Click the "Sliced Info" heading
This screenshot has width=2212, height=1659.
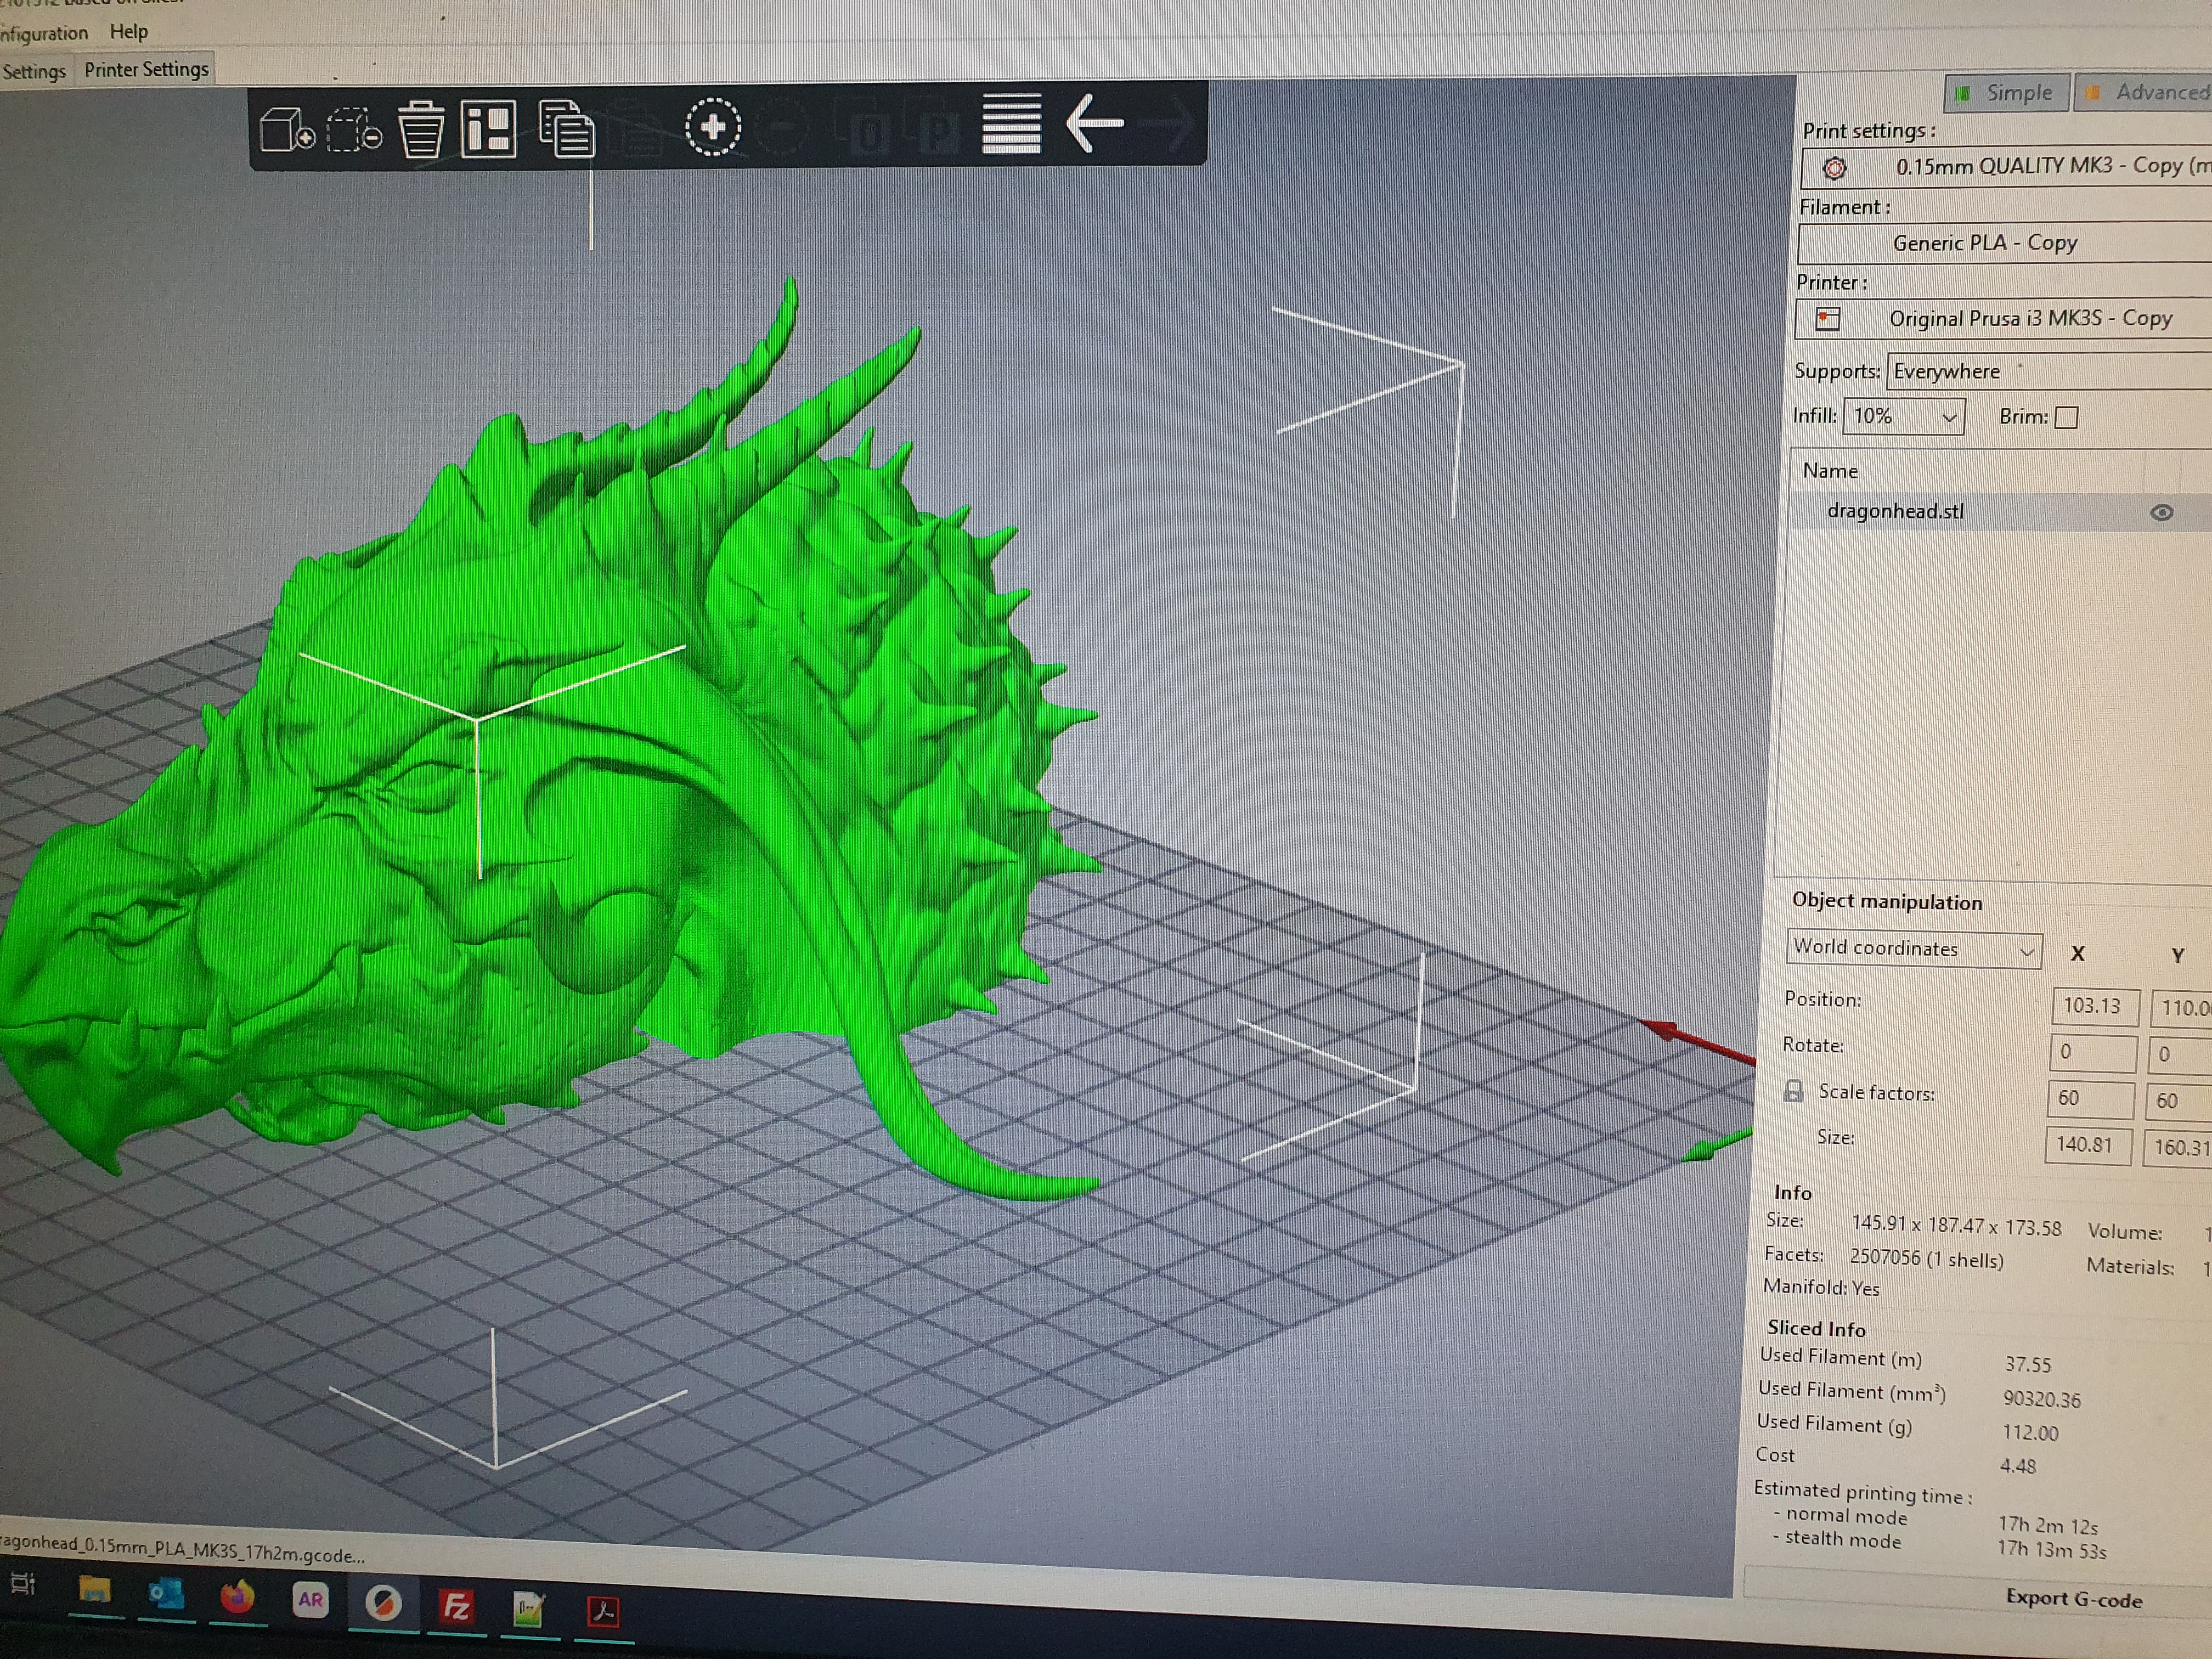pyautogui.click(x=1816, y=1328)
